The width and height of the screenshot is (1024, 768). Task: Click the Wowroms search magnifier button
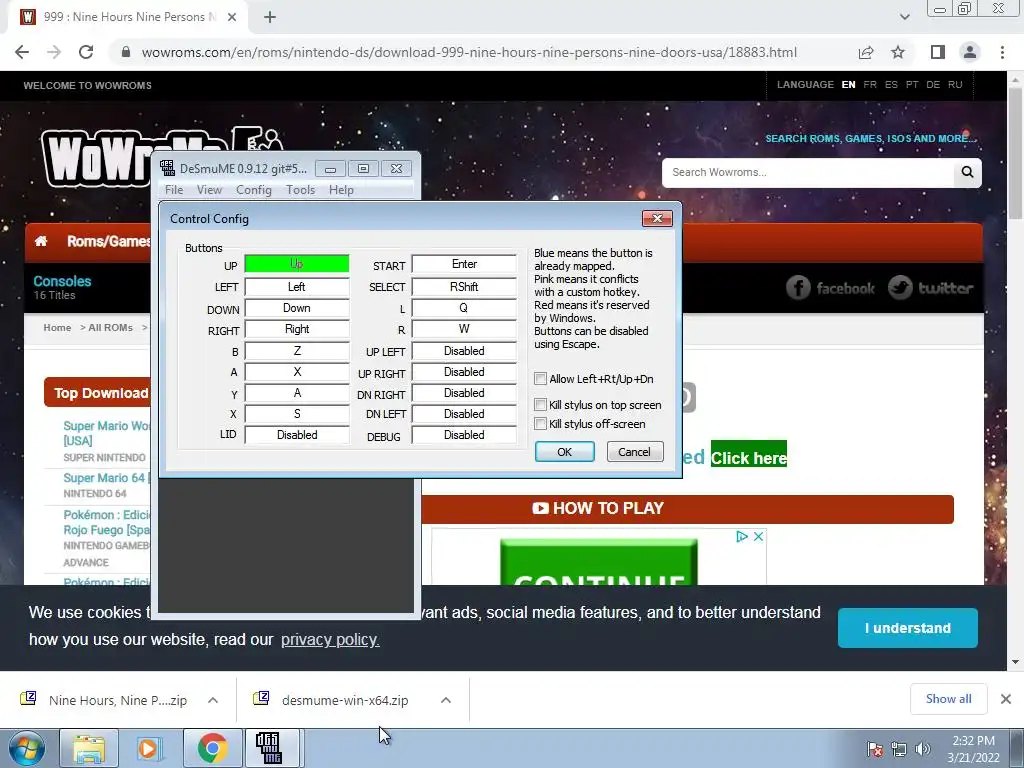click(x=967, y=172)
